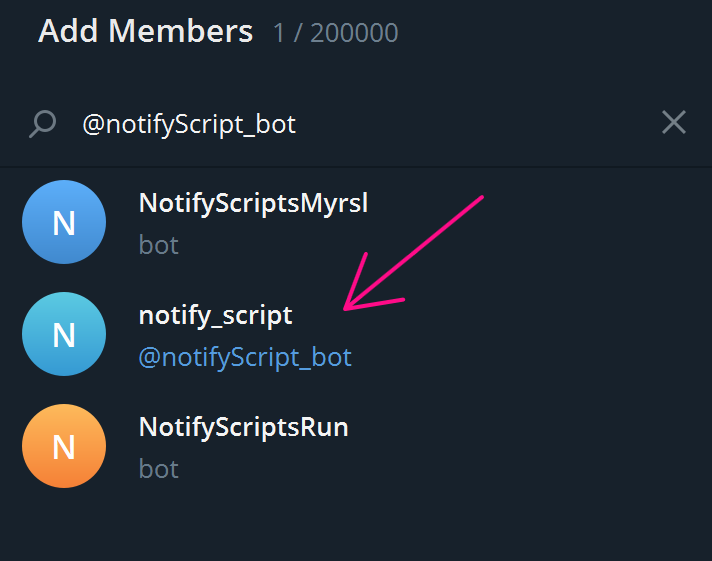This screenshot has height=561, width=712.
Task: Click the letter N in the orange avatar
Action: 64,447
